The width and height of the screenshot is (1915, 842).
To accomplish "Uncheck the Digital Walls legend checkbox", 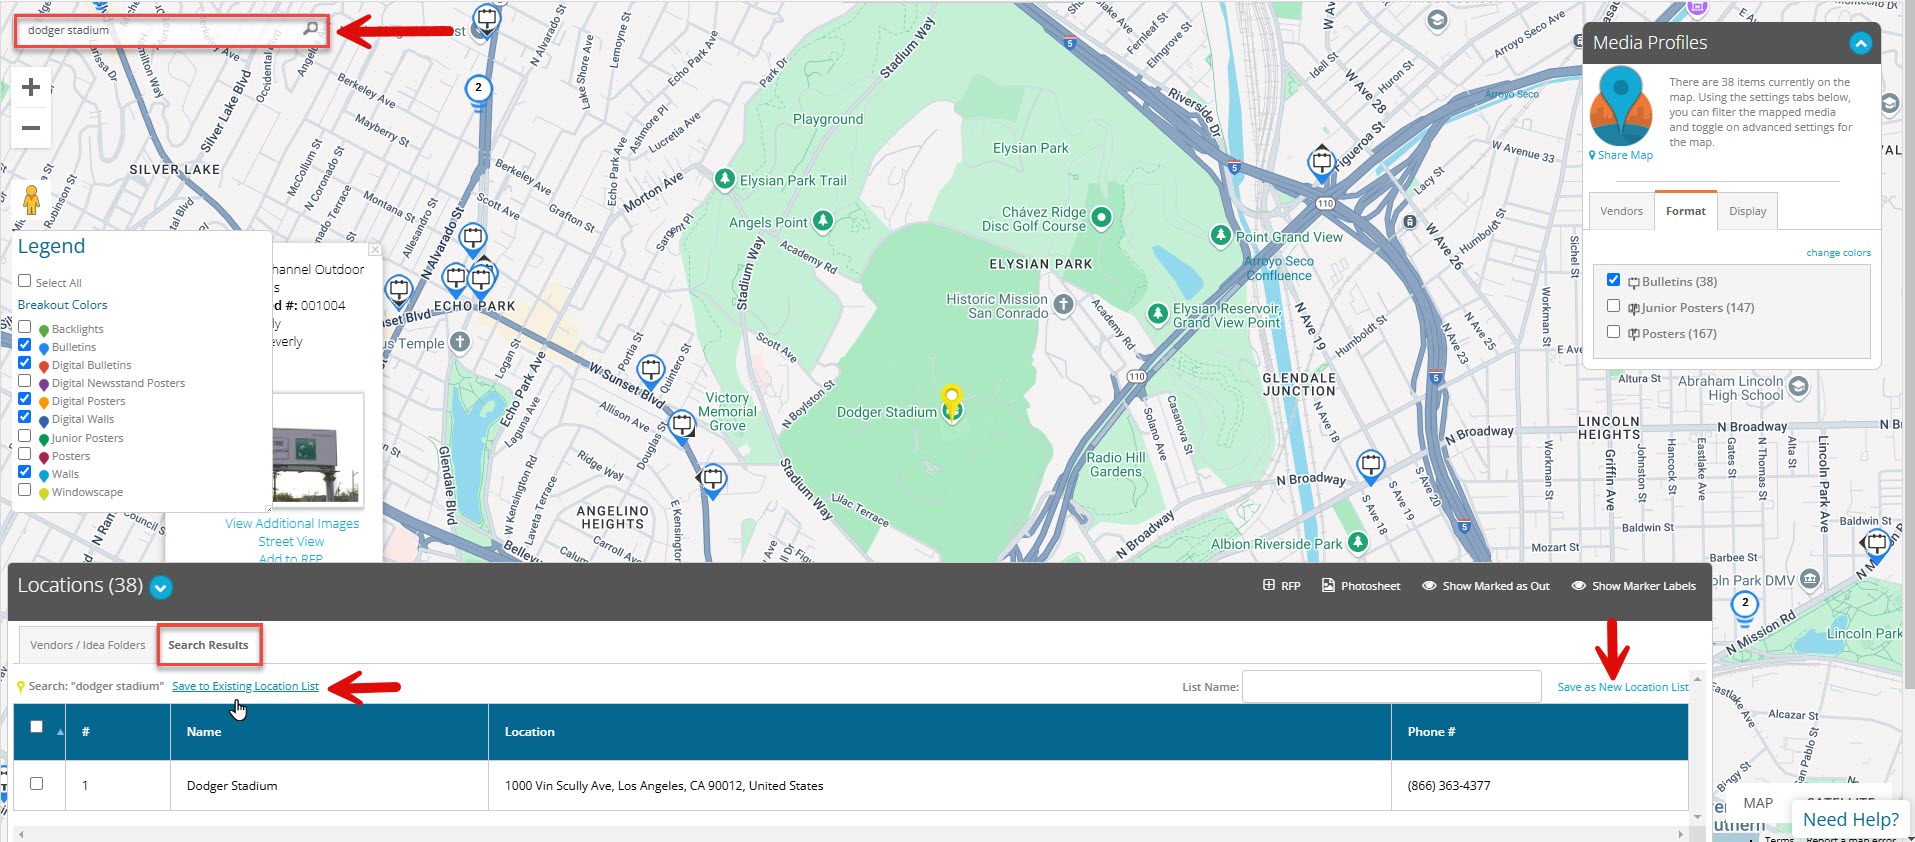I will coord(25,417).
